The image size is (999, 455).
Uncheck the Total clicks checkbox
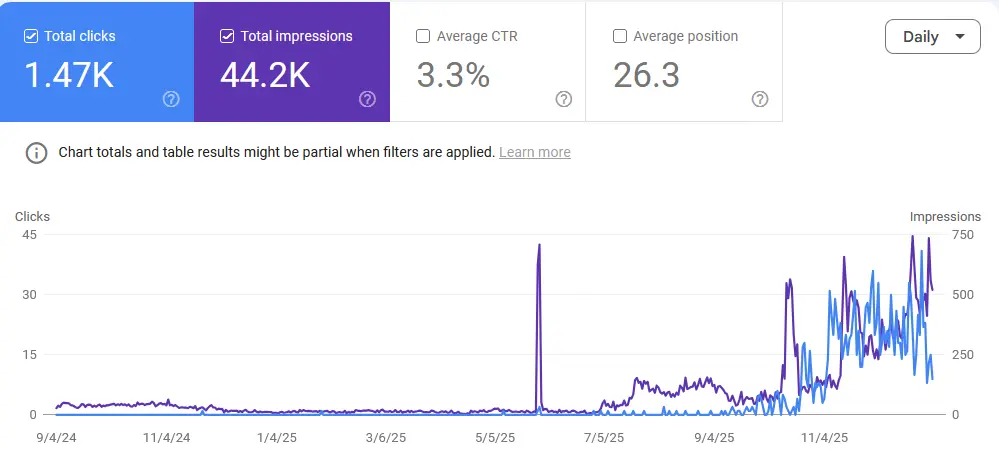(x=31, y=36)
